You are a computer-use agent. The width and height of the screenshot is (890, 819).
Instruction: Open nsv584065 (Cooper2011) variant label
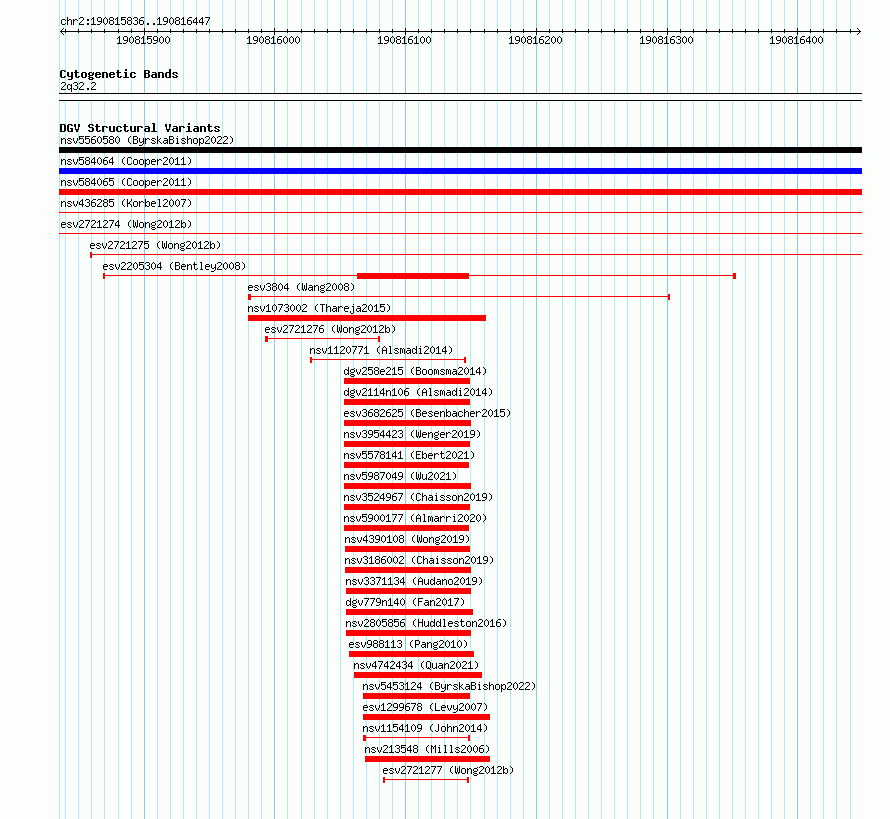pyautogui.click(x=126, y=182)
